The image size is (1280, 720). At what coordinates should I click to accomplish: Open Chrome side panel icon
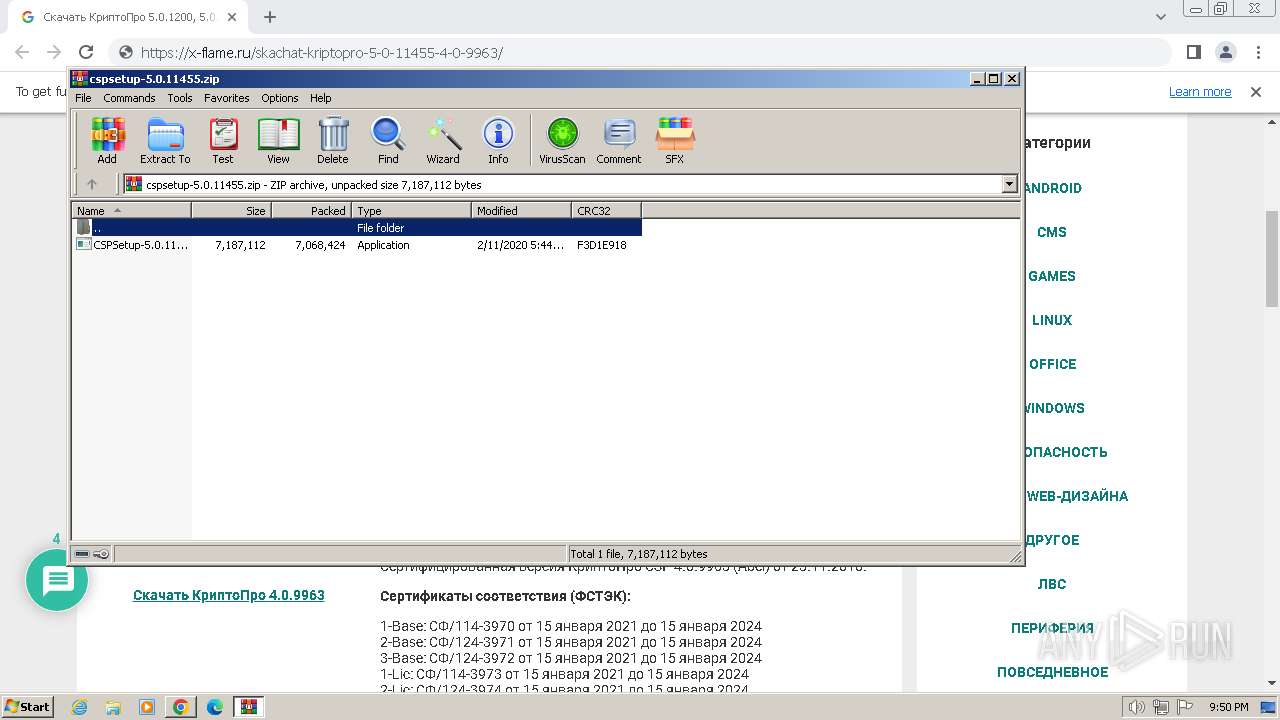click(x=1193, y=52)
